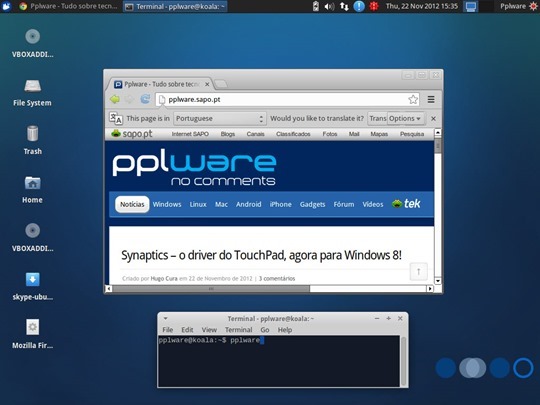Screen dimensions: 540x405
Task: Open the Gadgets section link
Action: 312,204
